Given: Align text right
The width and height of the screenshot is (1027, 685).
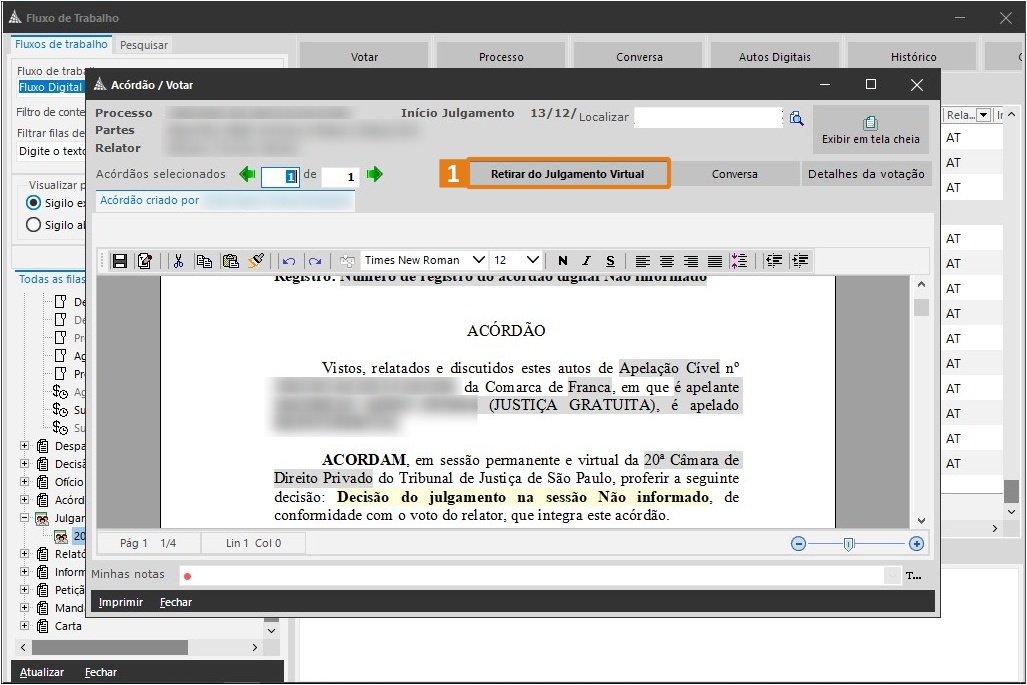Looking at the screenshot, I should (691, 261).
